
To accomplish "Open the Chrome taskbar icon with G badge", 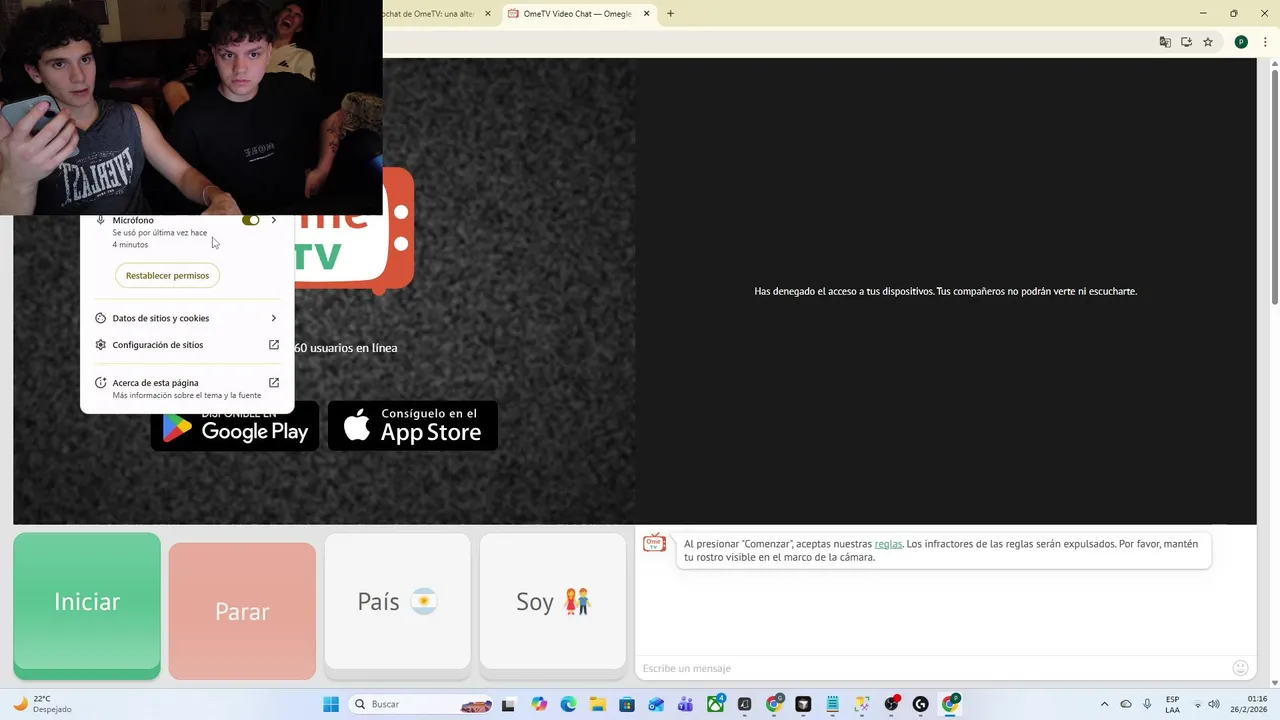I will (774, 704).
